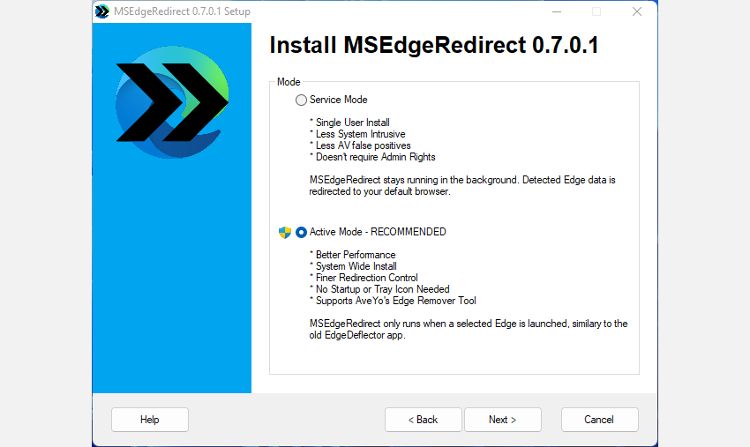Close the setup window
This screenshot has height=447, width=750.
pos(637,11)
